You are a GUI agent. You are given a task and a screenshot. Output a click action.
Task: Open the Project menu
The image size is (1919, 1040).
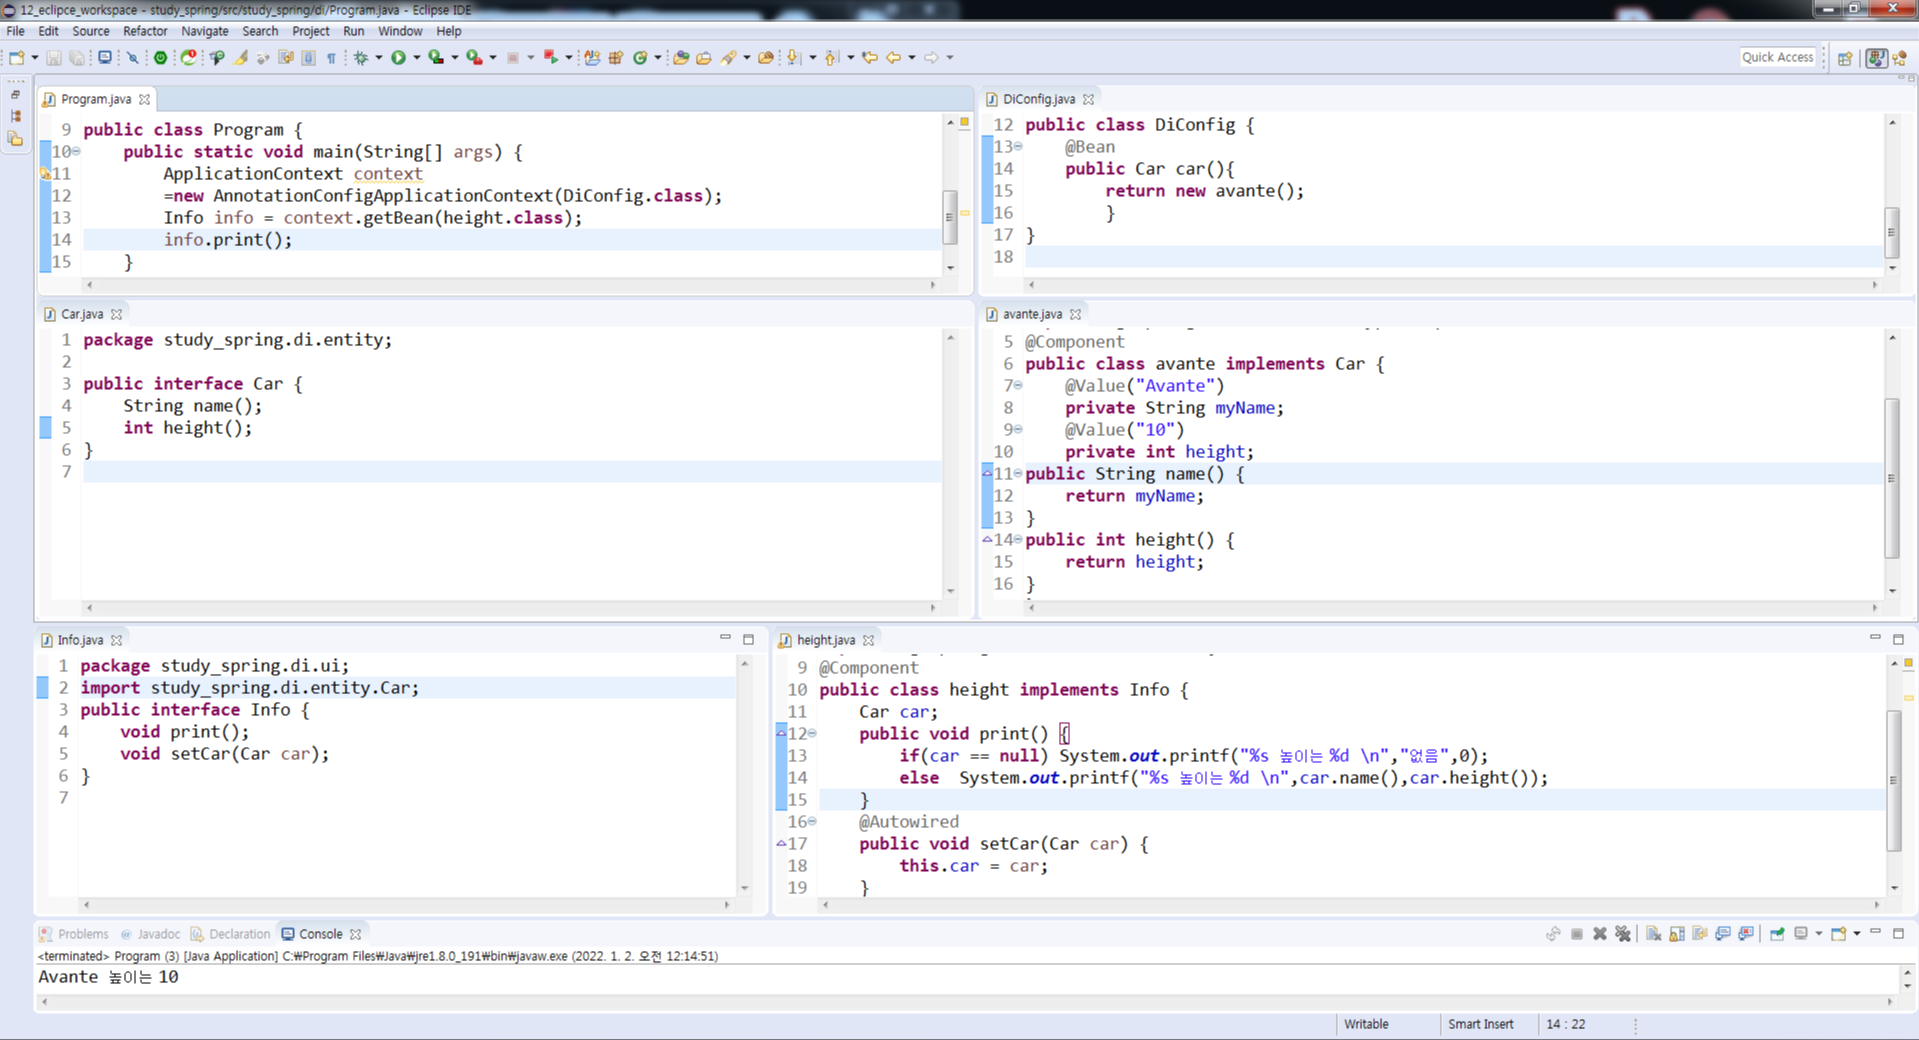pyautogui.click(x=311, y=31)
